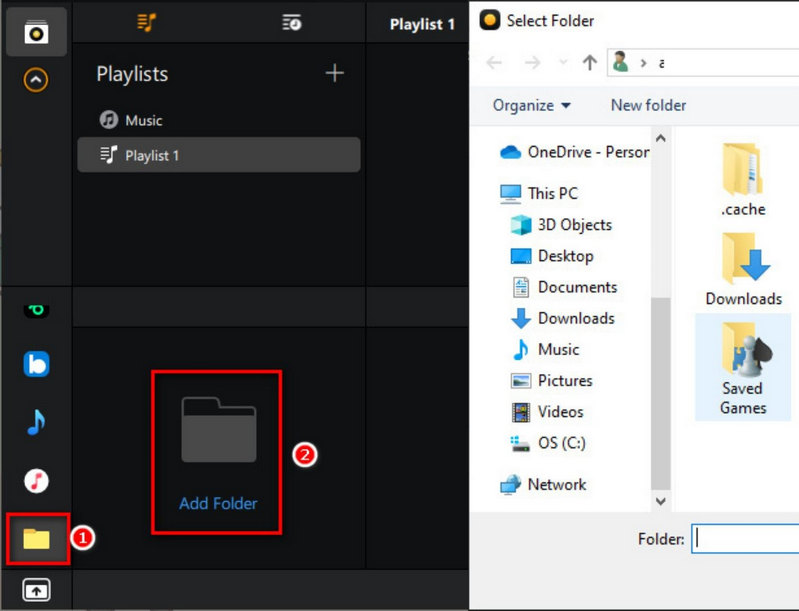Select the Music playlist
The width and height of the screenshot is (799, 611).
[131, 120]
